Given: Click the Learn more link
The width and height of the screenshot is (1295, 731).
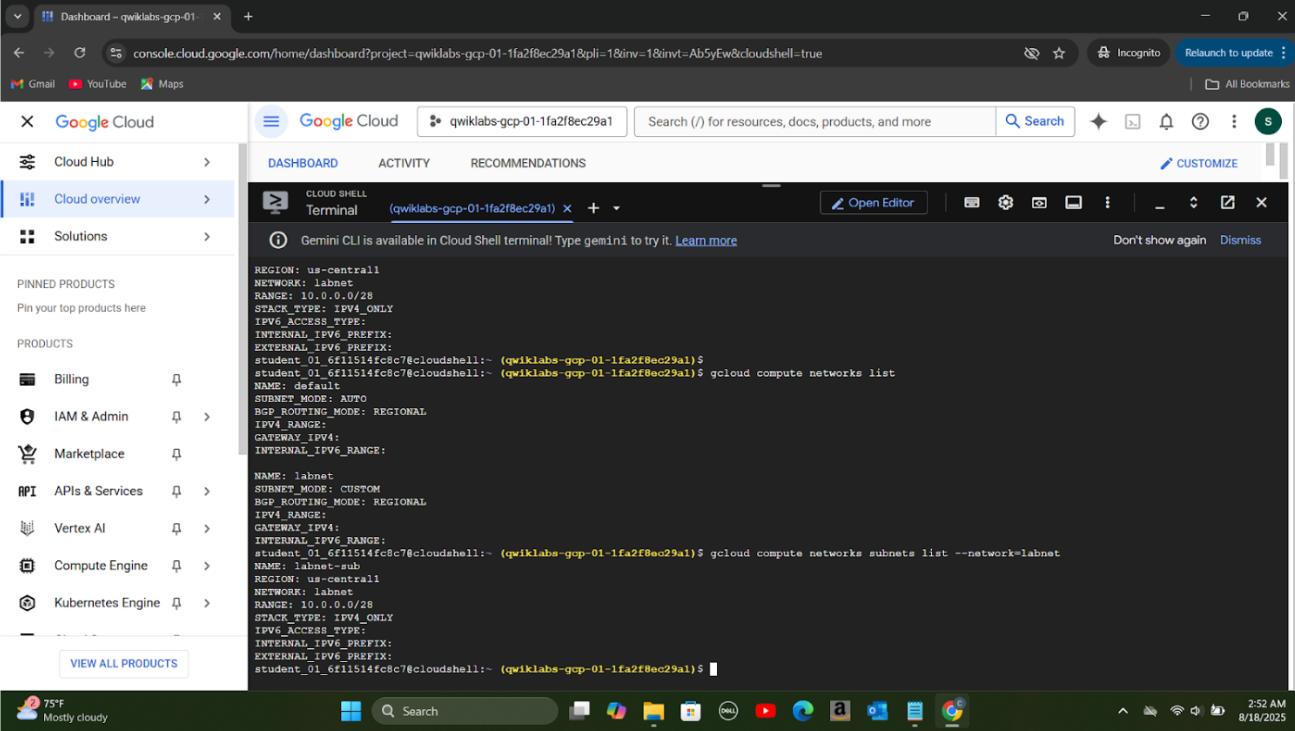Looking at the screenshot, I should [x=705, y=241].
